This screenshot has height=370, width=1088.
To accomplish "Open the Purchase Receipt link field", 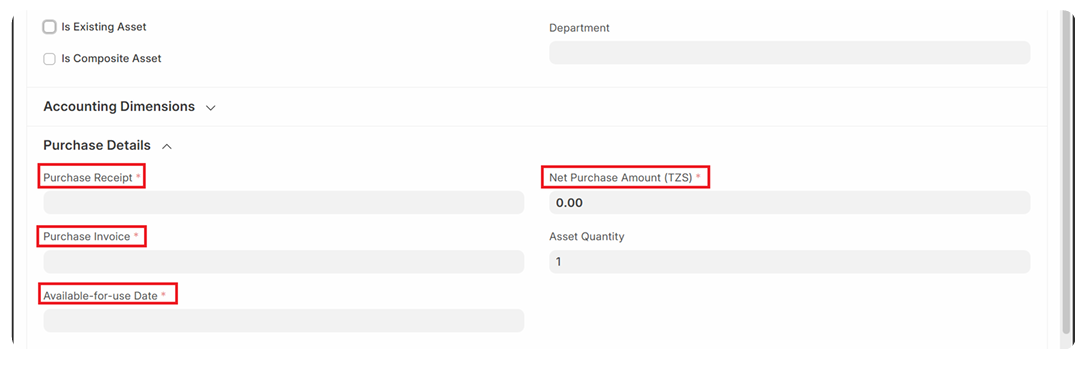I will (x=284, y=203).
